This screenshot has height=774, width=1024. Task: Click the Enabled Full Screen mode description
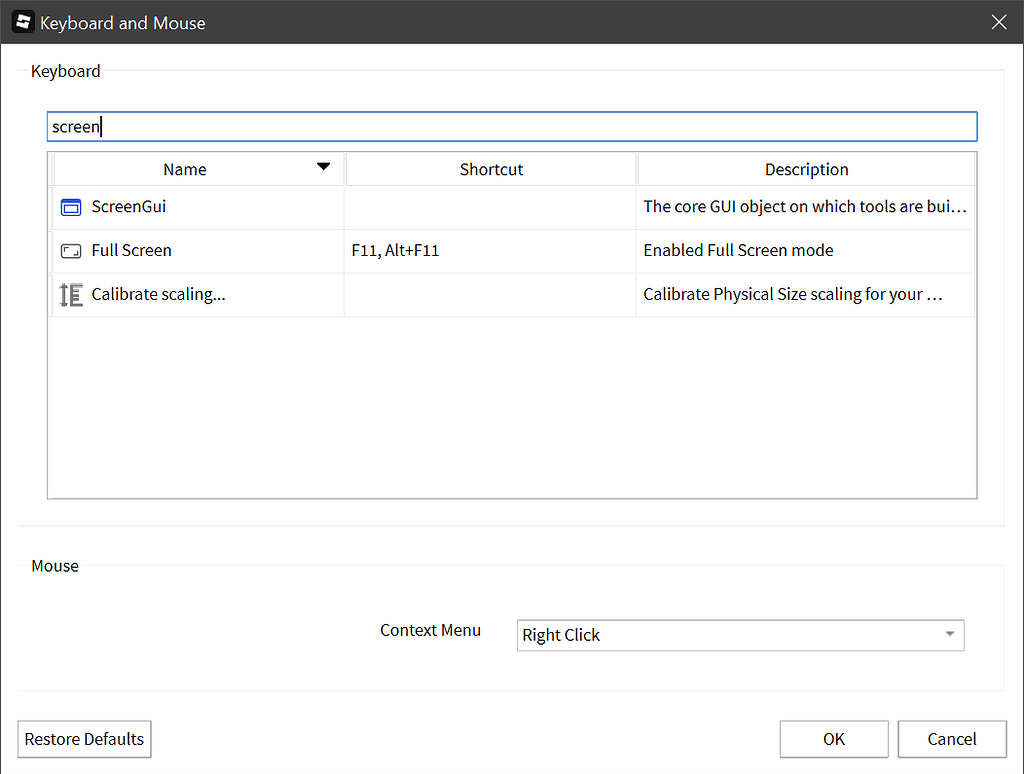[x=738, y=250]
